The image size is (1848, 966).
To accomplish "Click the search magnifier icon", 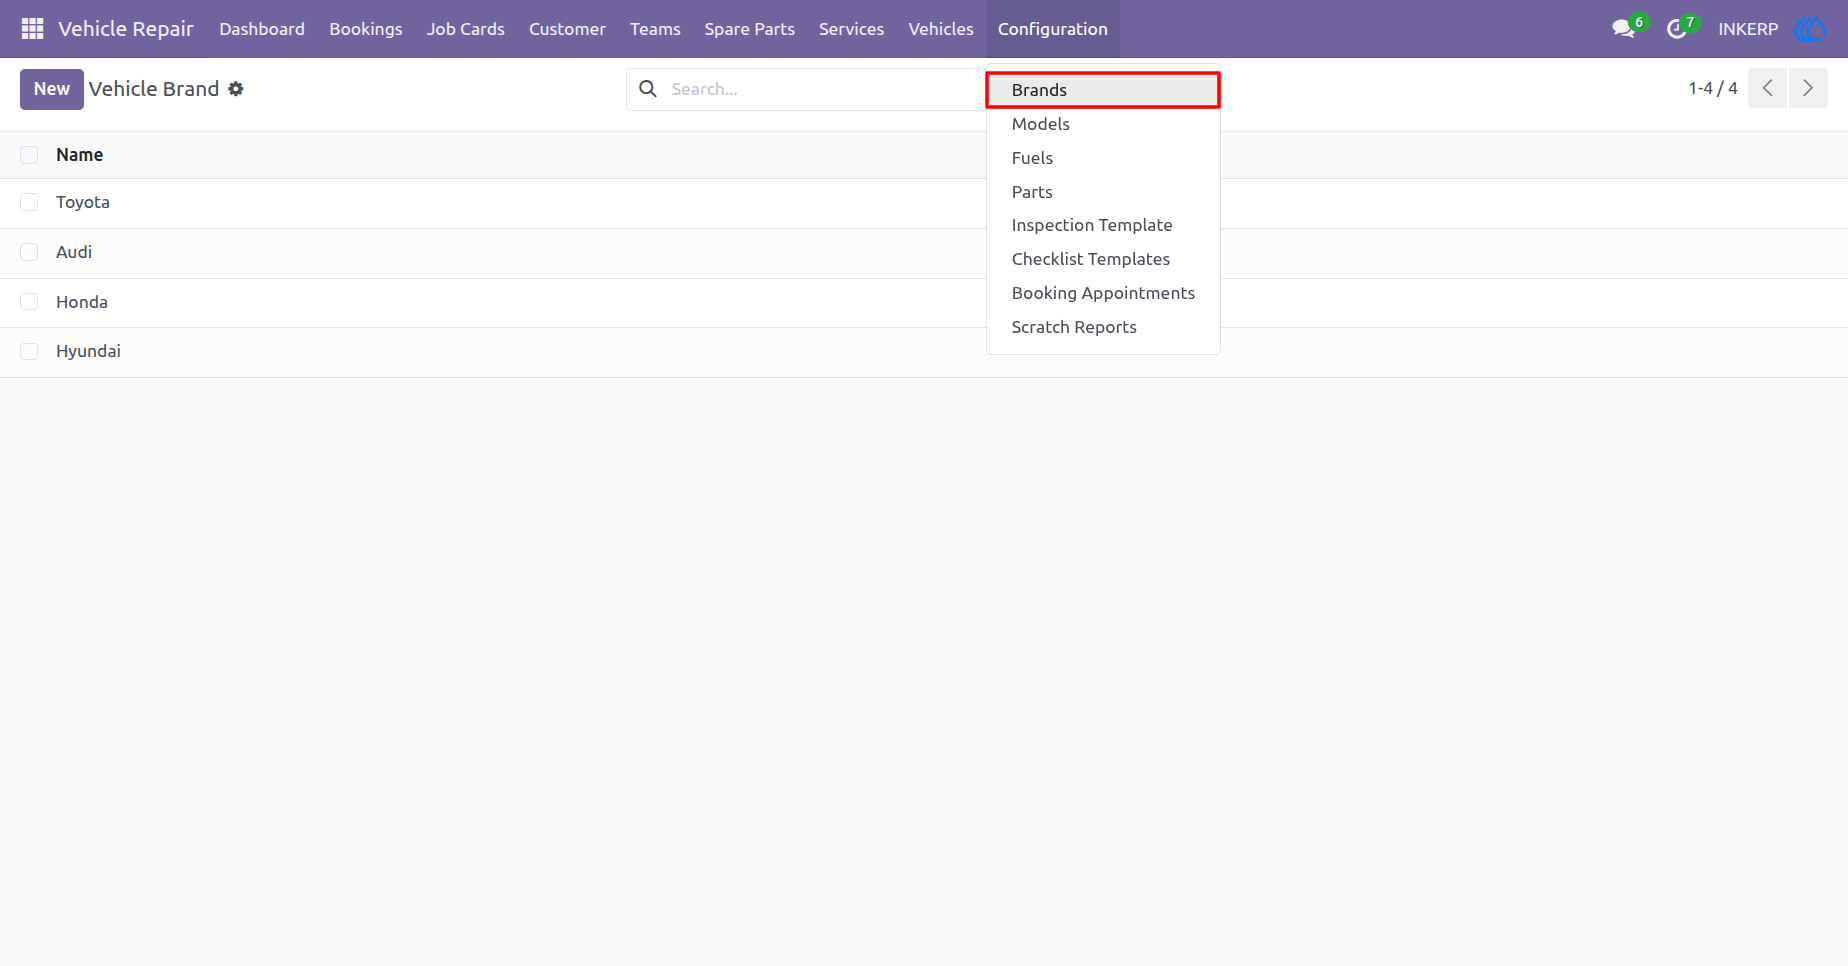I will pyautogui.click(x=648, y=89).
